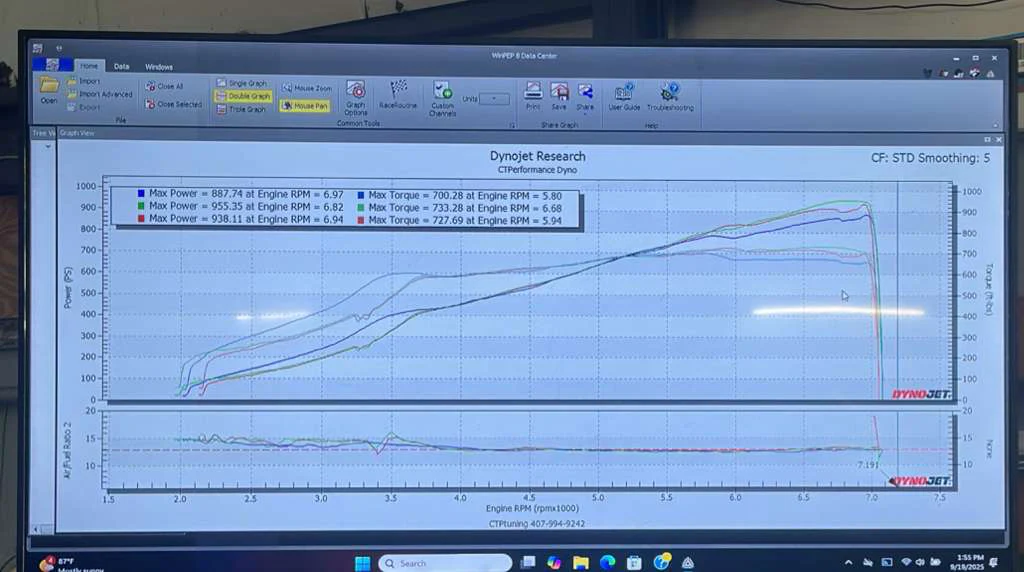Switch to the Tree View tab
This screenshot has height=572, width=1024.
[44, 133]
